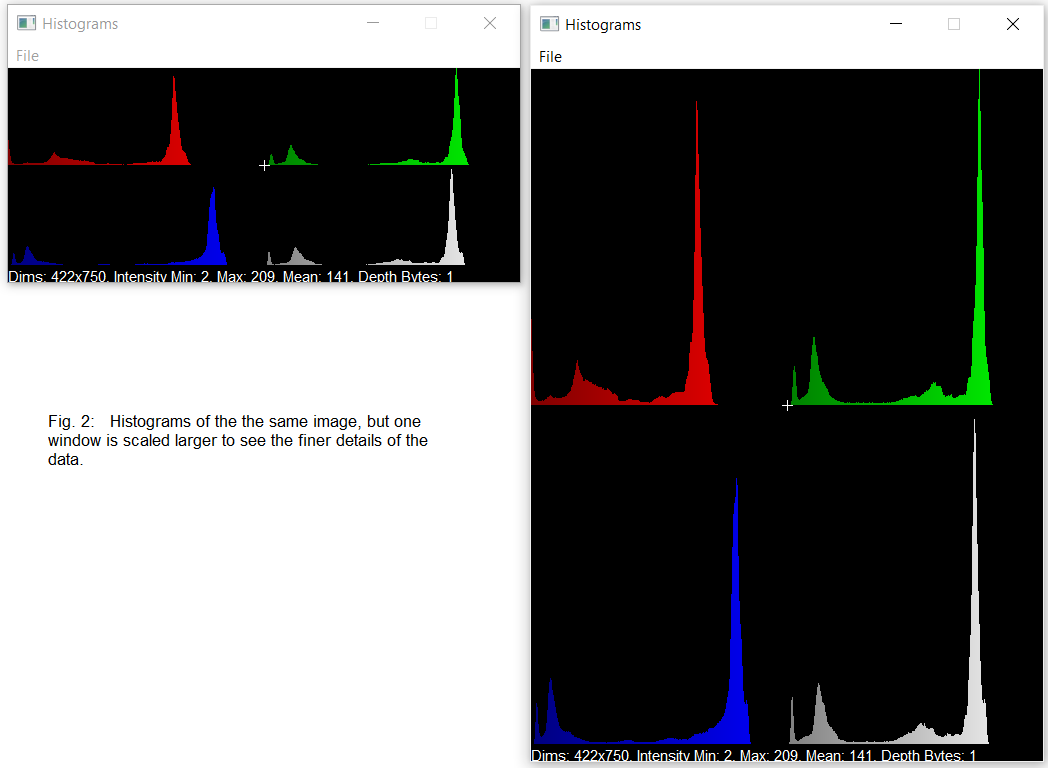Click app icon of large Histograms window
The height and width of the screenshot is (768, 1048).
click(x=549, y=24)
